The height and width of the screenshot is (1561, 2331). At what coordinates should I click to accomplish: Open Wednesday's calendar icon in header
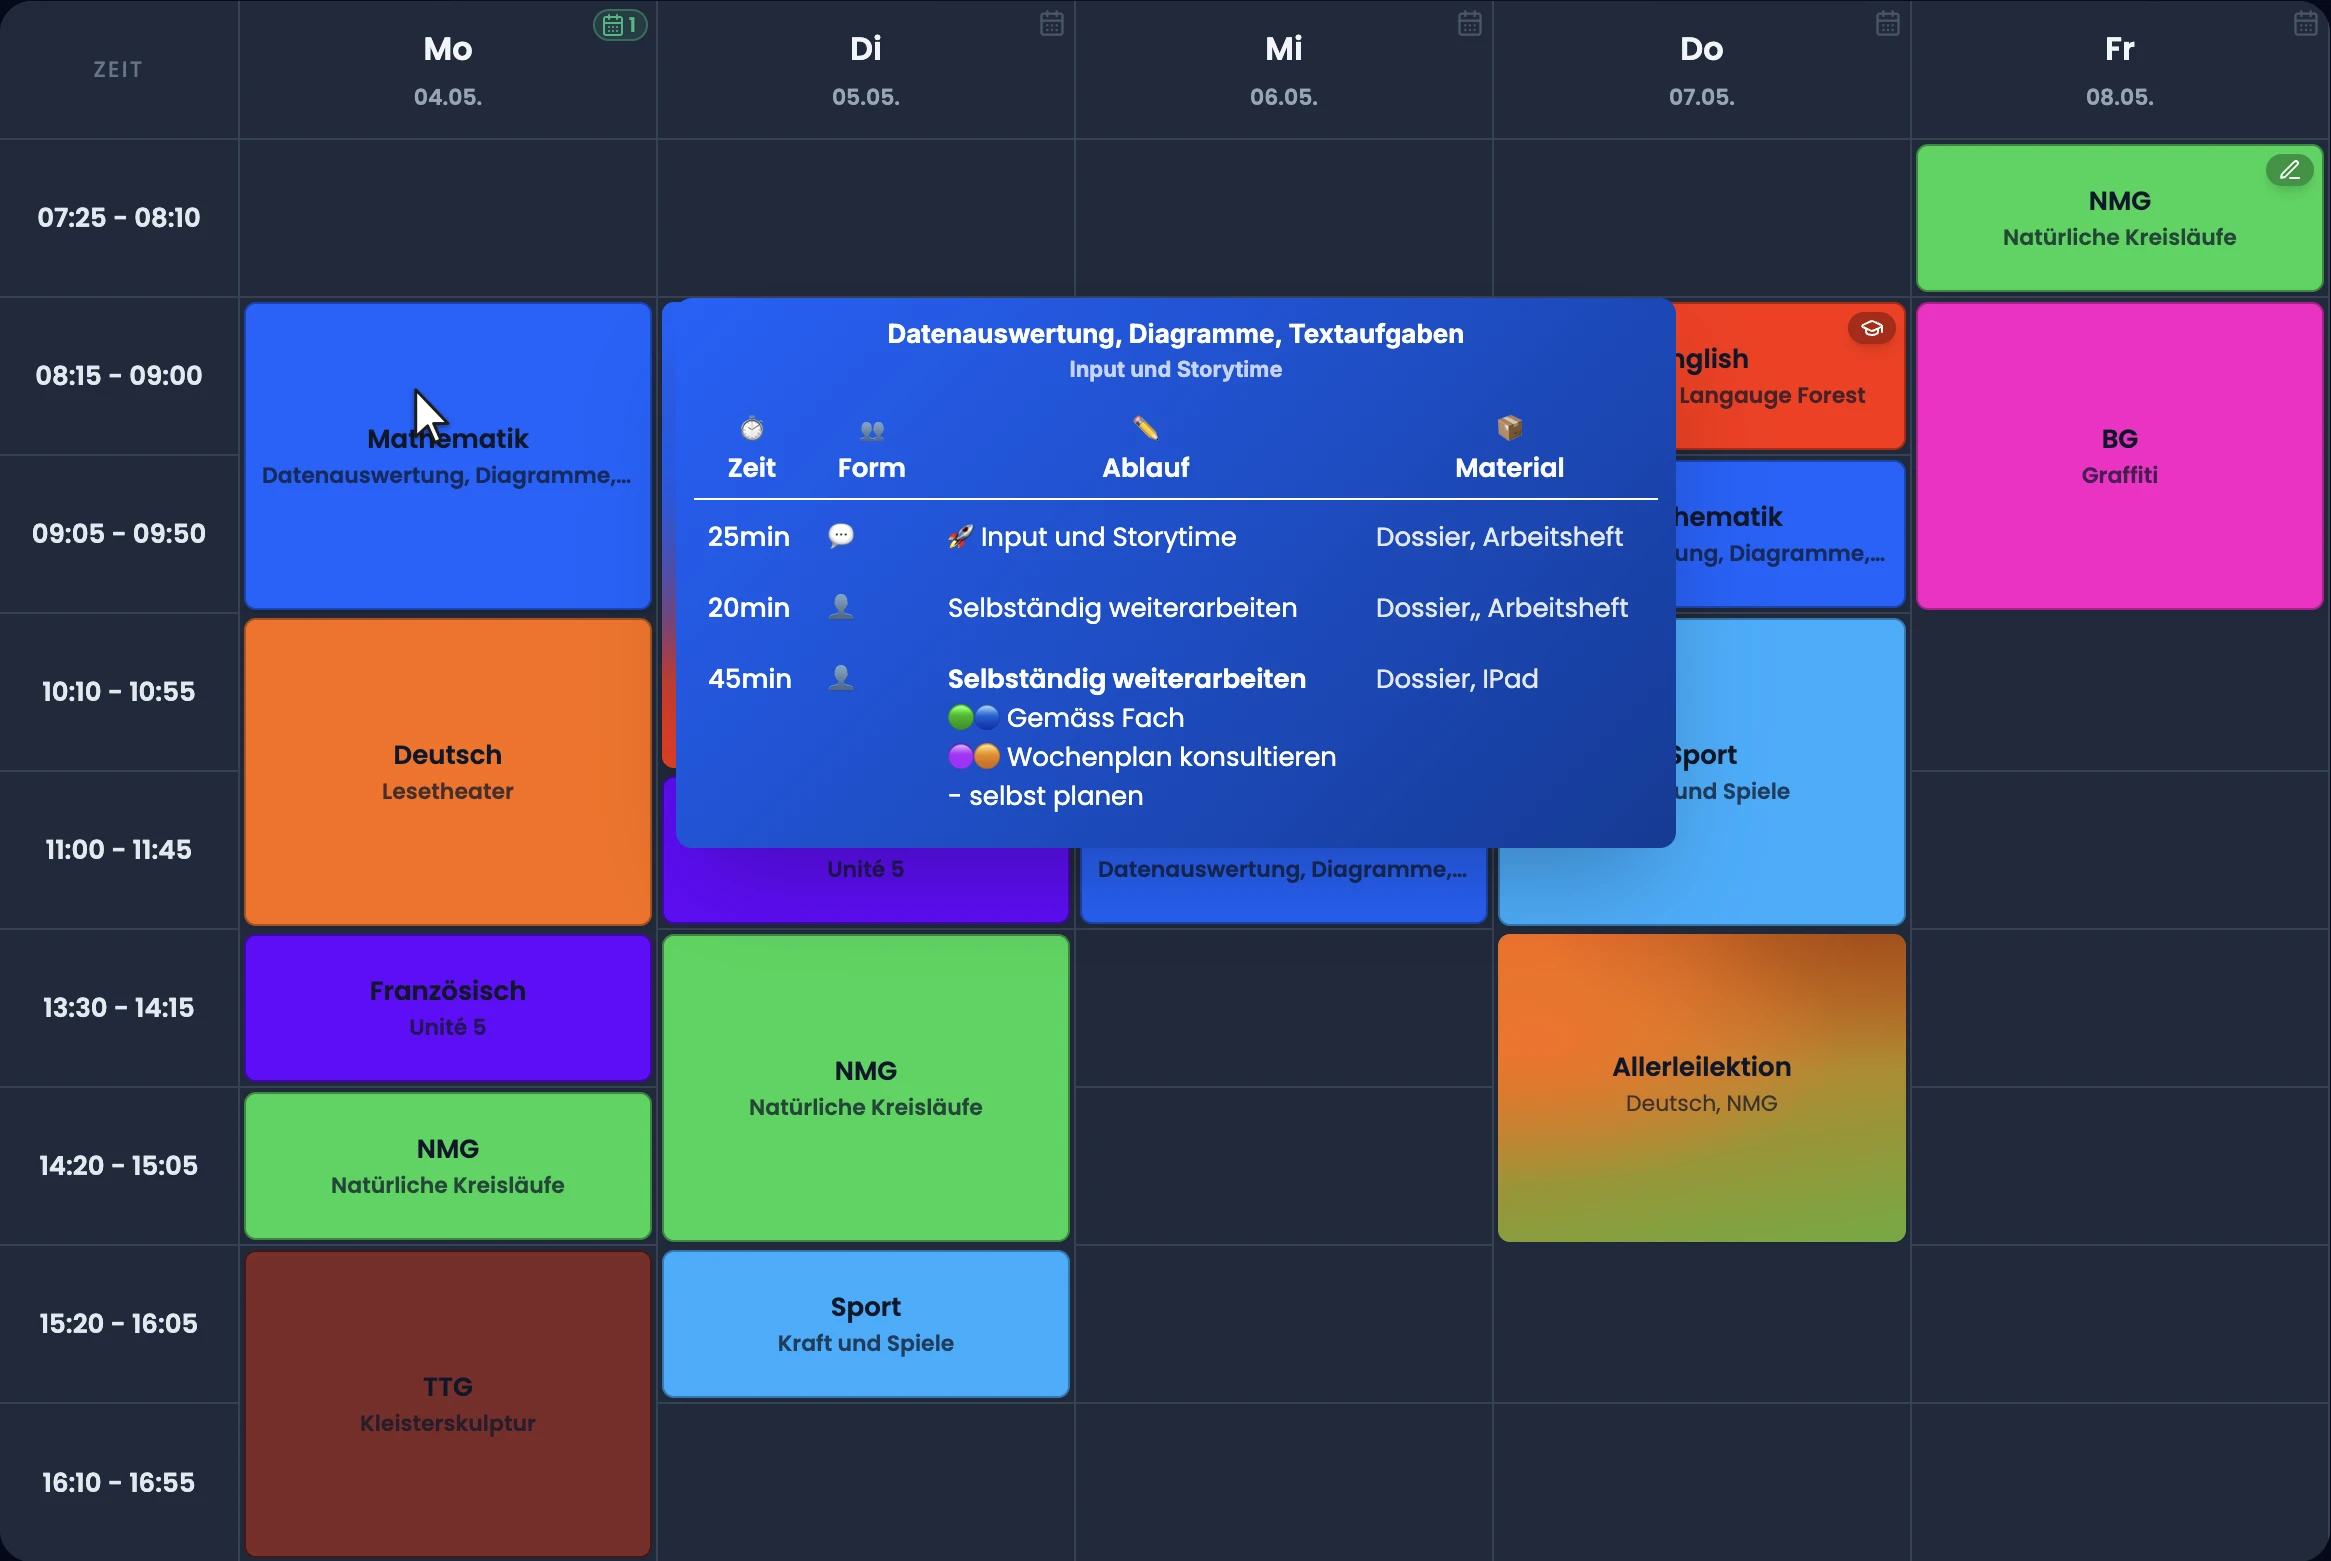(x=1469, y=23)
